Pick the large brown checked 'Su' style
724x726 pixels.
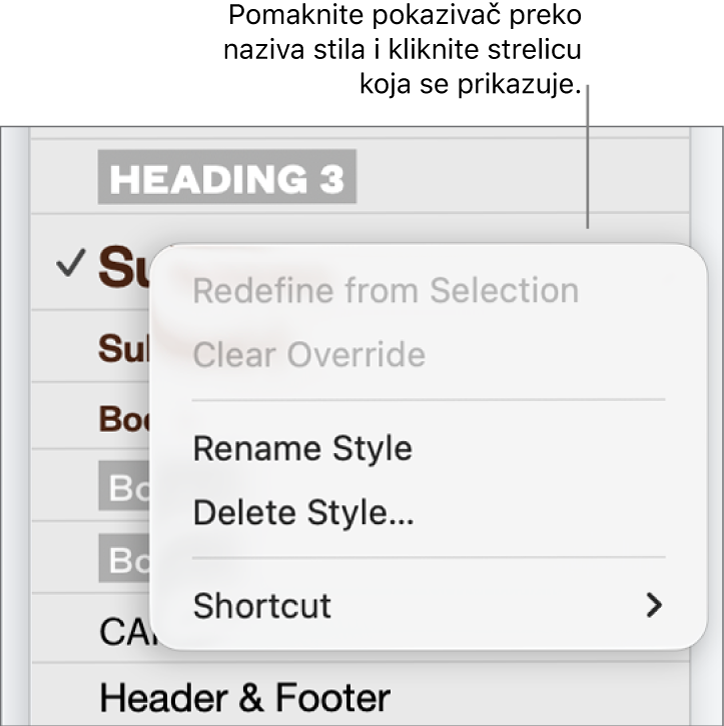122,268
